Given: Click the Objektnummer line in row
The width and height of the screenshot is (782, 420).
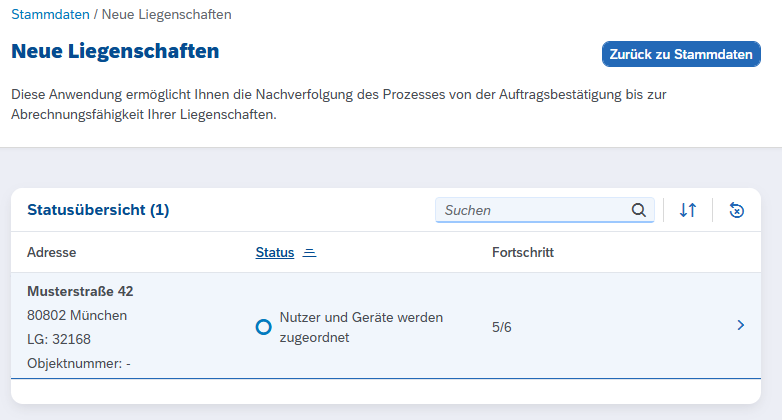Looking at the screenshot, I should (78, 364).
